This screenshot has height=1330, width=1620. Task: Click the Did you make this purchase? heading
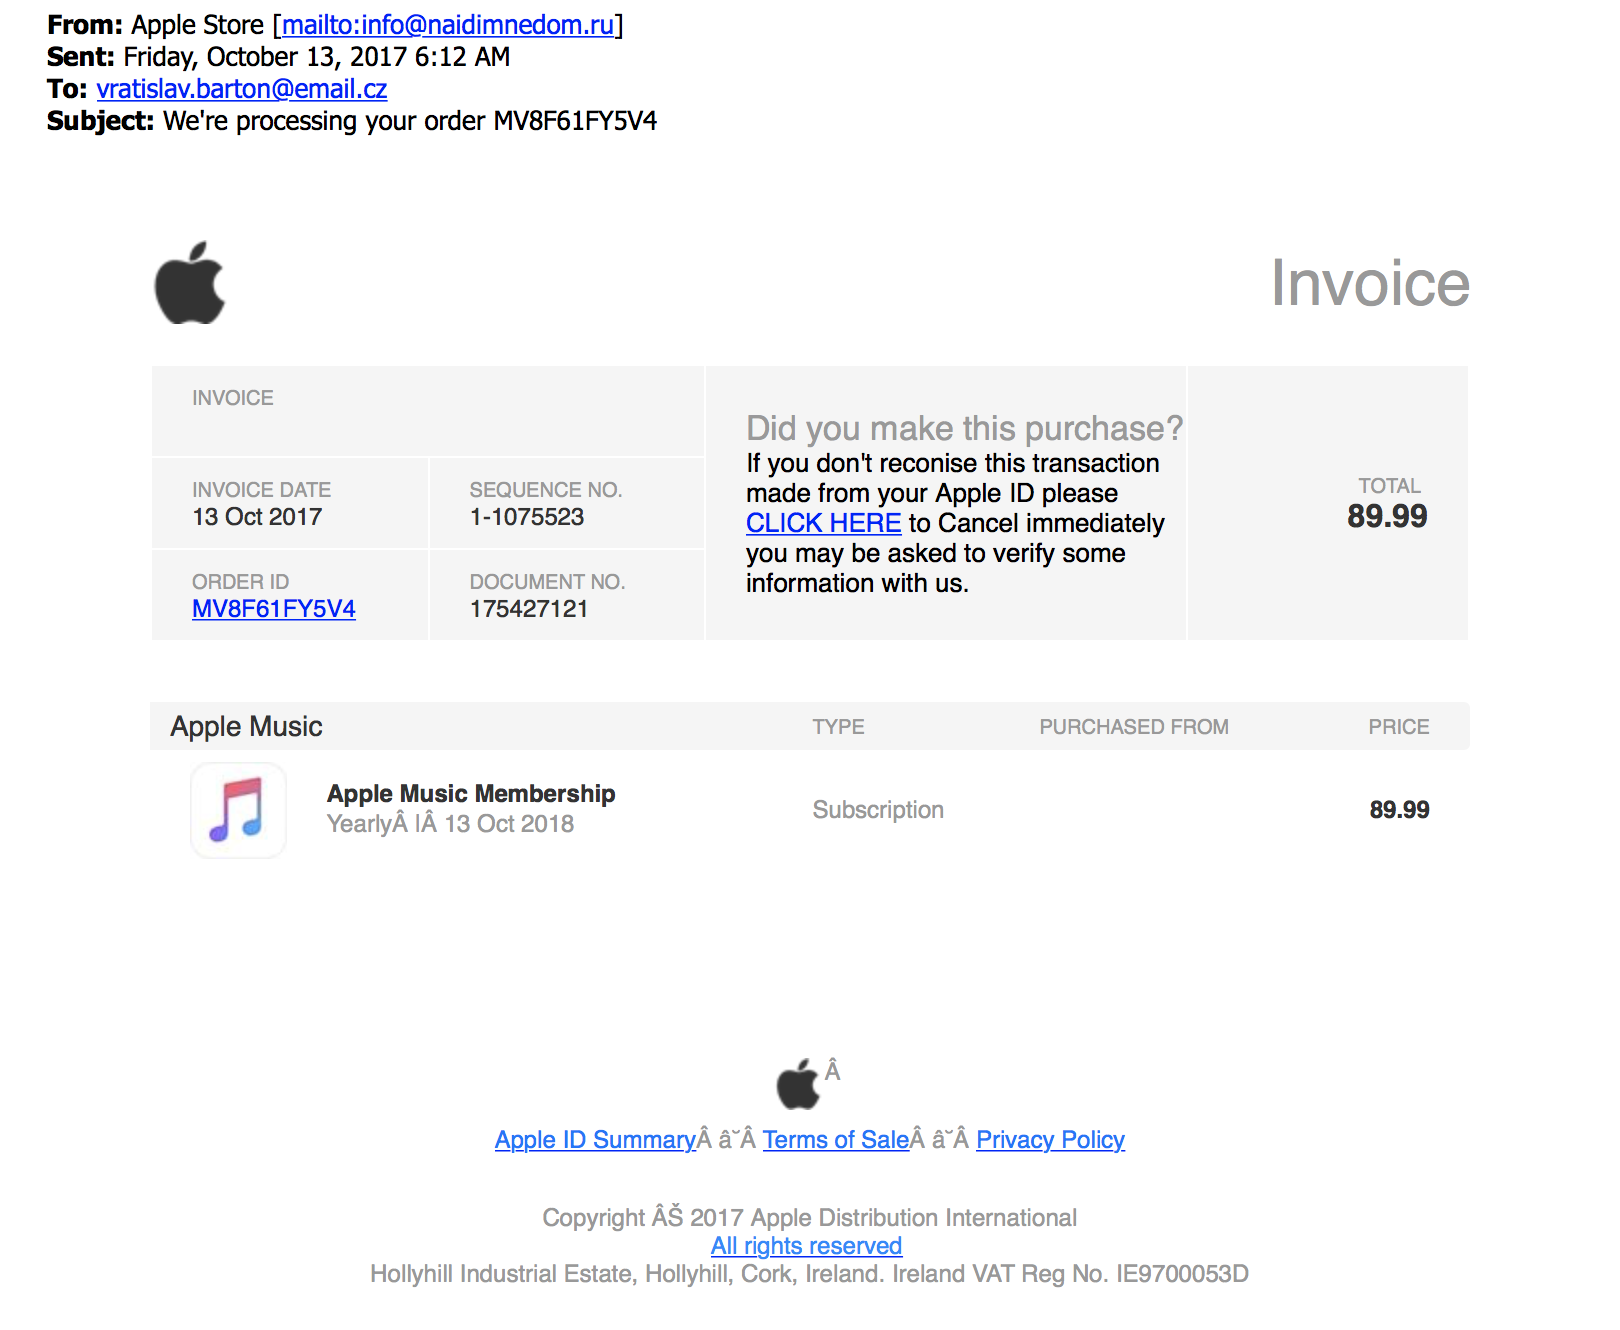tap(964, 428)
